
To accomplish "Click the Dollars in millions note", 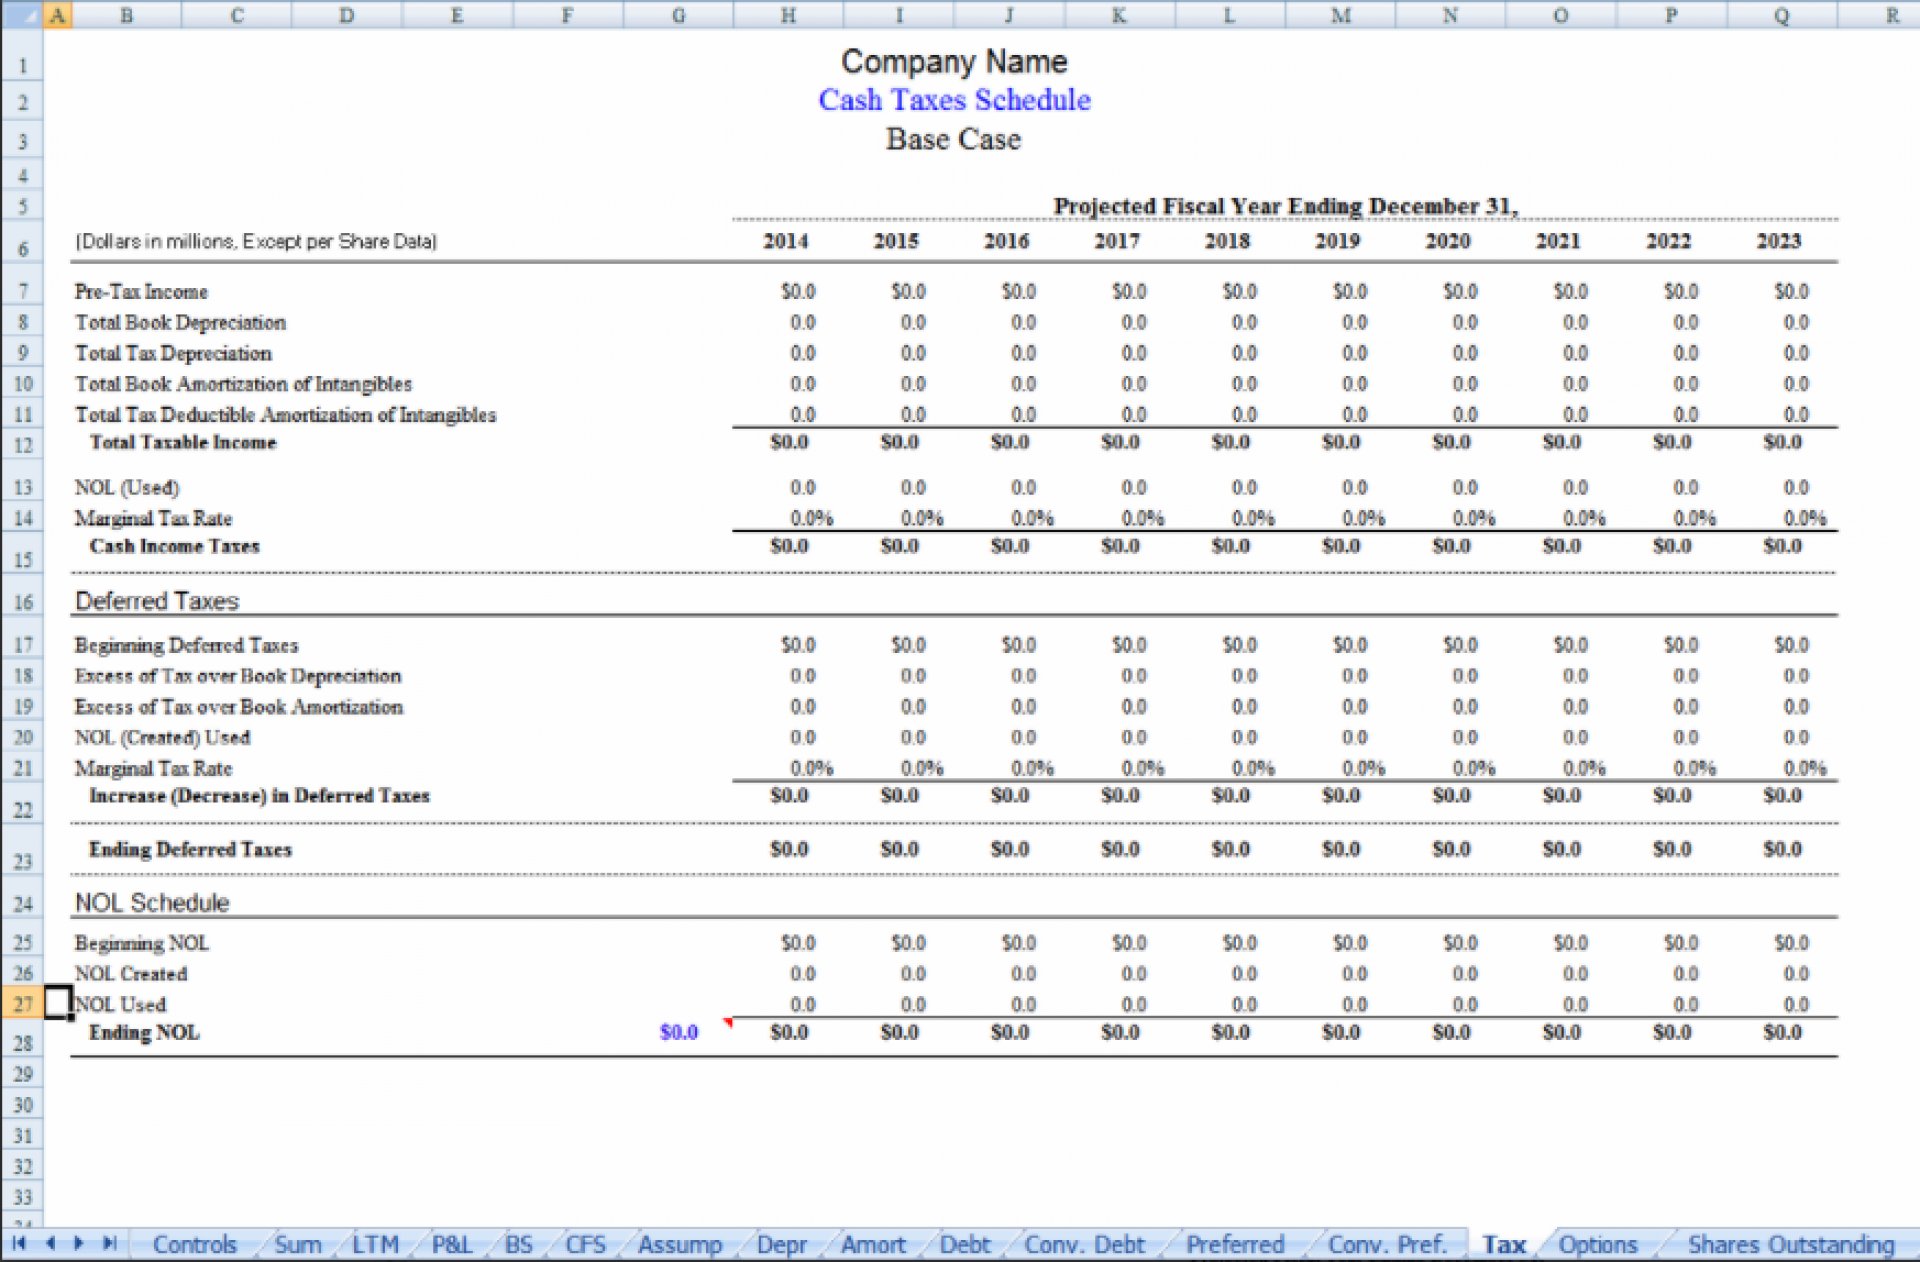I will pyautogui.click(x=256, y=242).
